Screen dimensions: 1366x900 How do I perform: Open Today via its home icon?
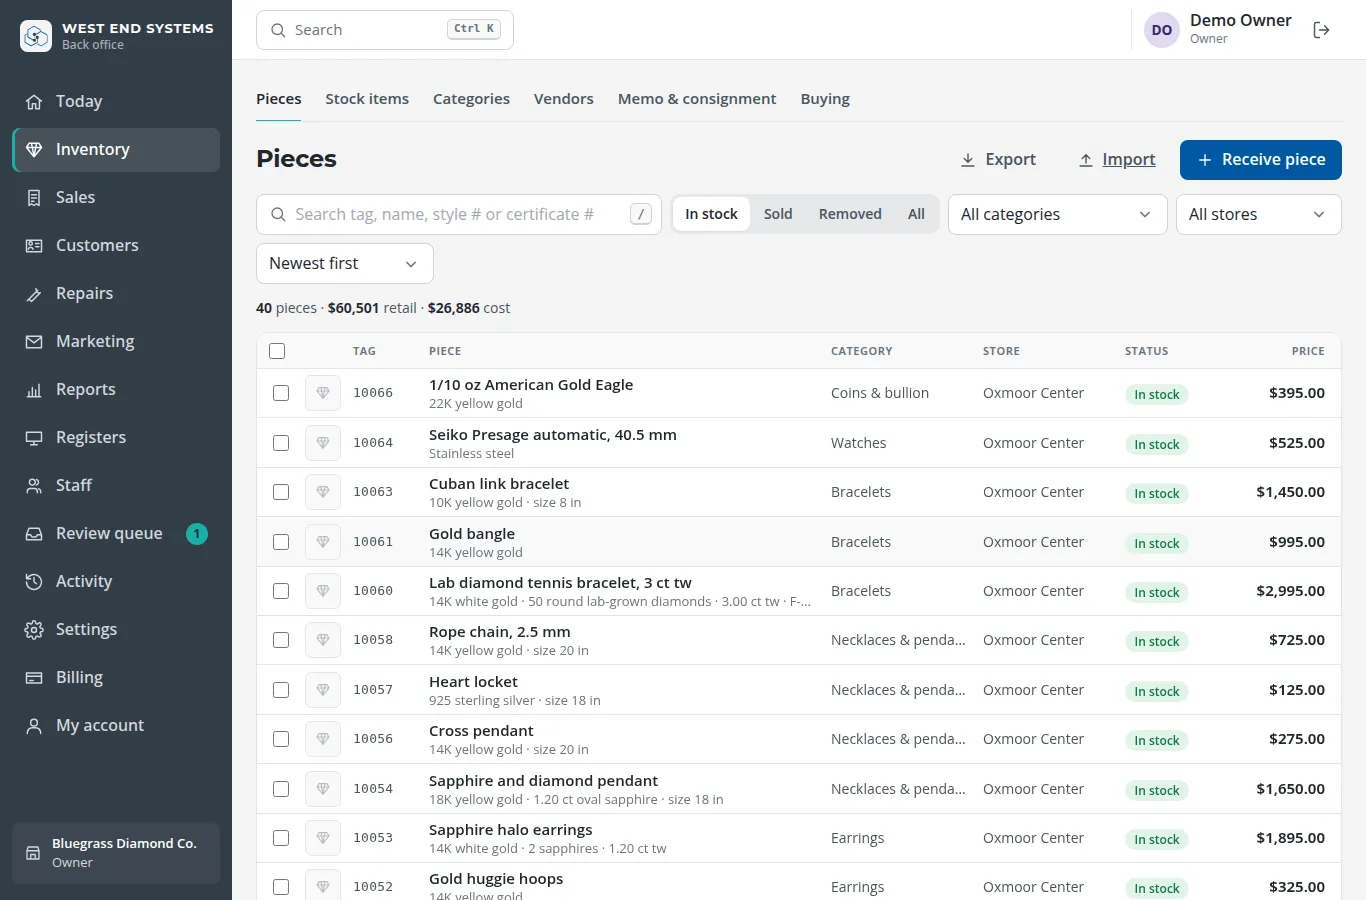[x=34, y=102]
